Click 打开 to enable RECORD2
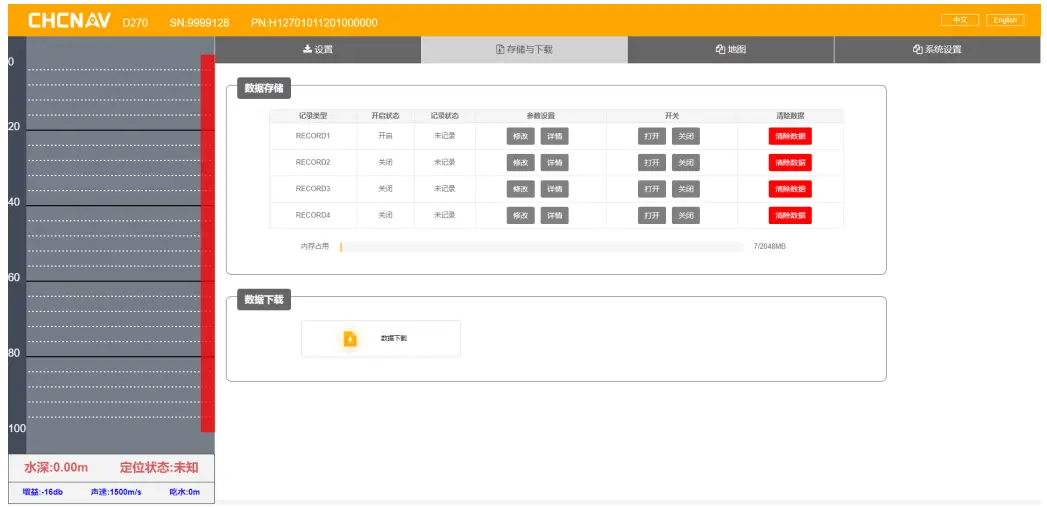The height and width of the screenshot is (507, 1047). (652, 162)
